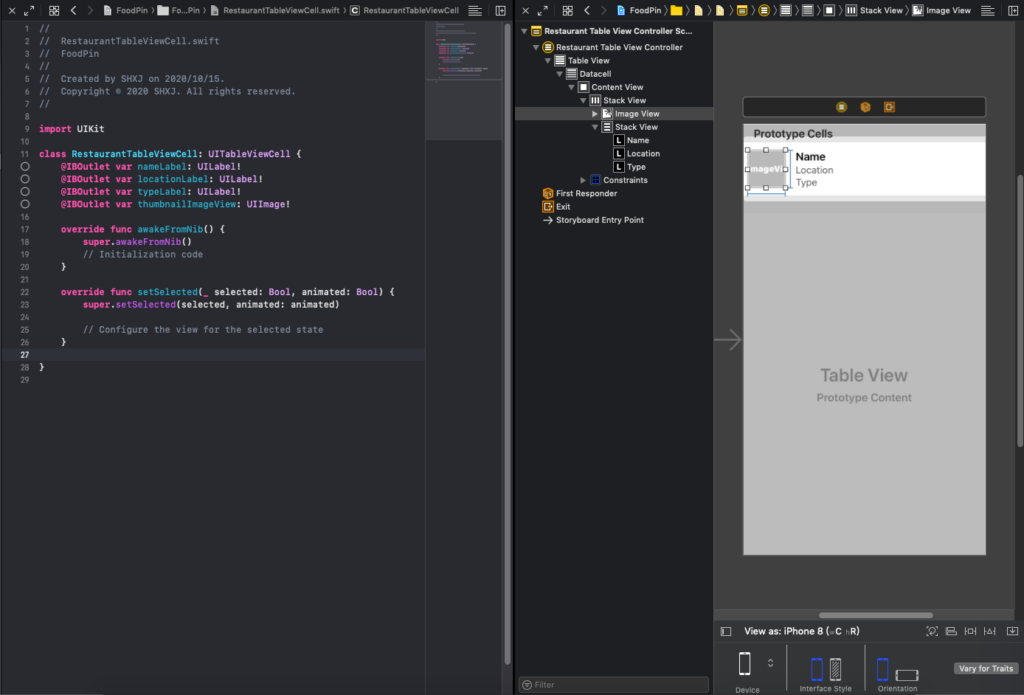
Task: Click the Update Frames icon in canvas toolbar
Action: (932, 631)
